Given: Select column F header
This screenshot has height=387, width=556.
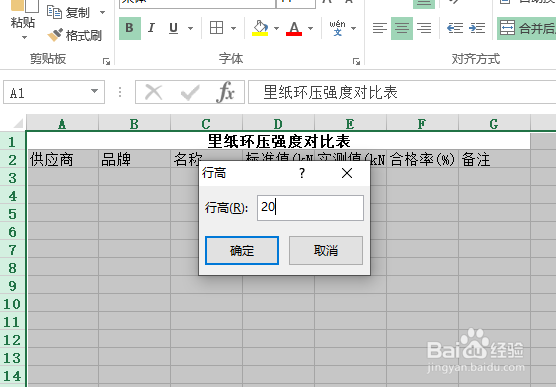Looking at the screenshot, I should [x=422, y=123].
